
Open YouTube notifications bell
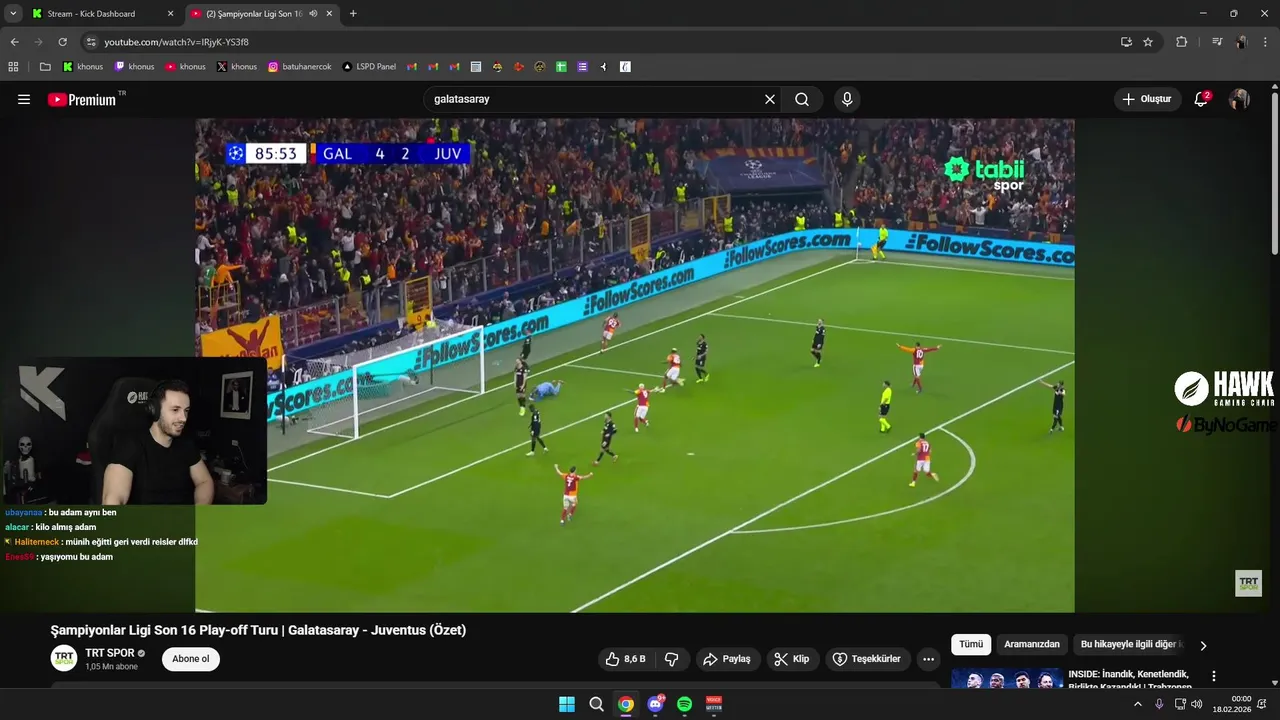(x=1201, y=99)
